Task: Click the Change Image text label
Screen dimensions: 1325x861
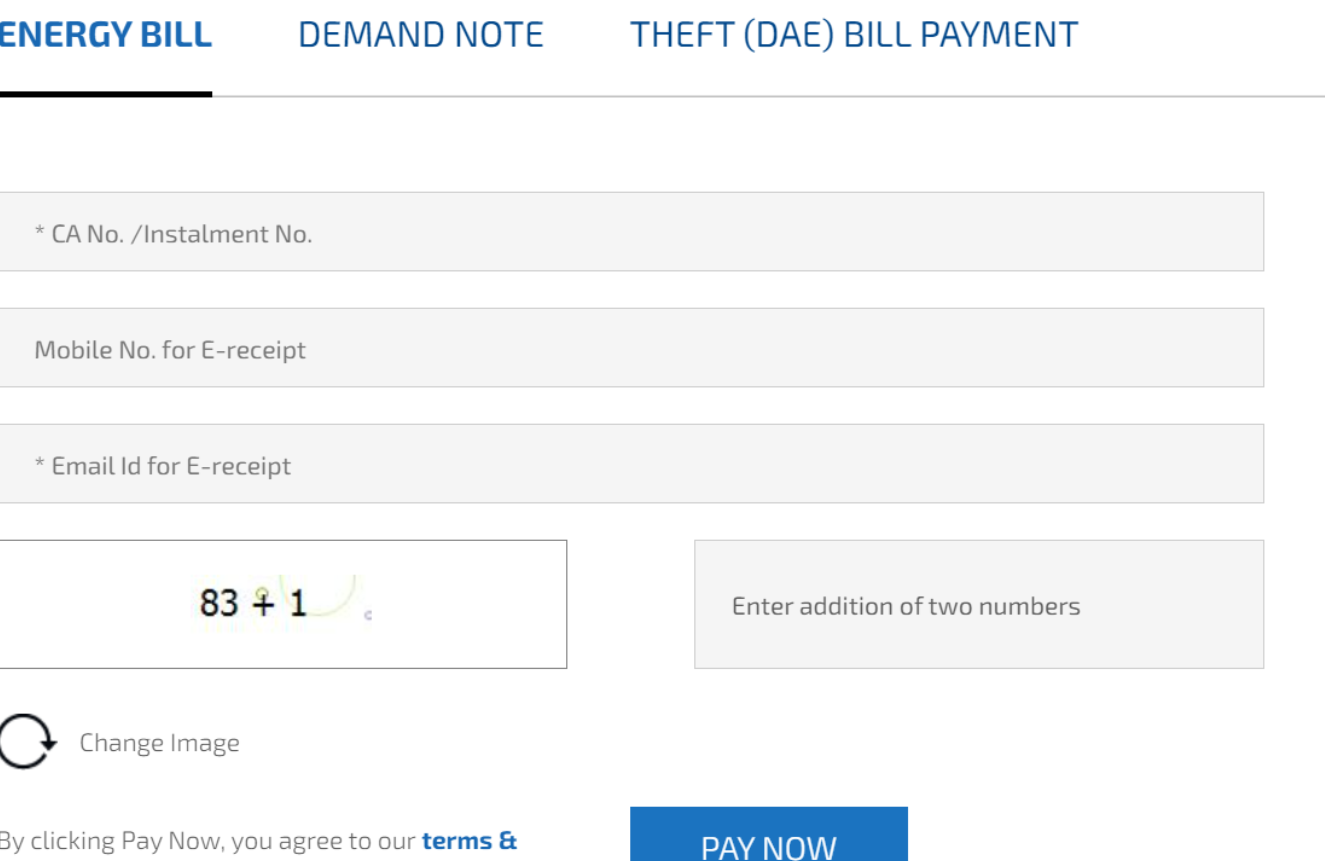Action: pyautogui.click(x=160, y=744)
